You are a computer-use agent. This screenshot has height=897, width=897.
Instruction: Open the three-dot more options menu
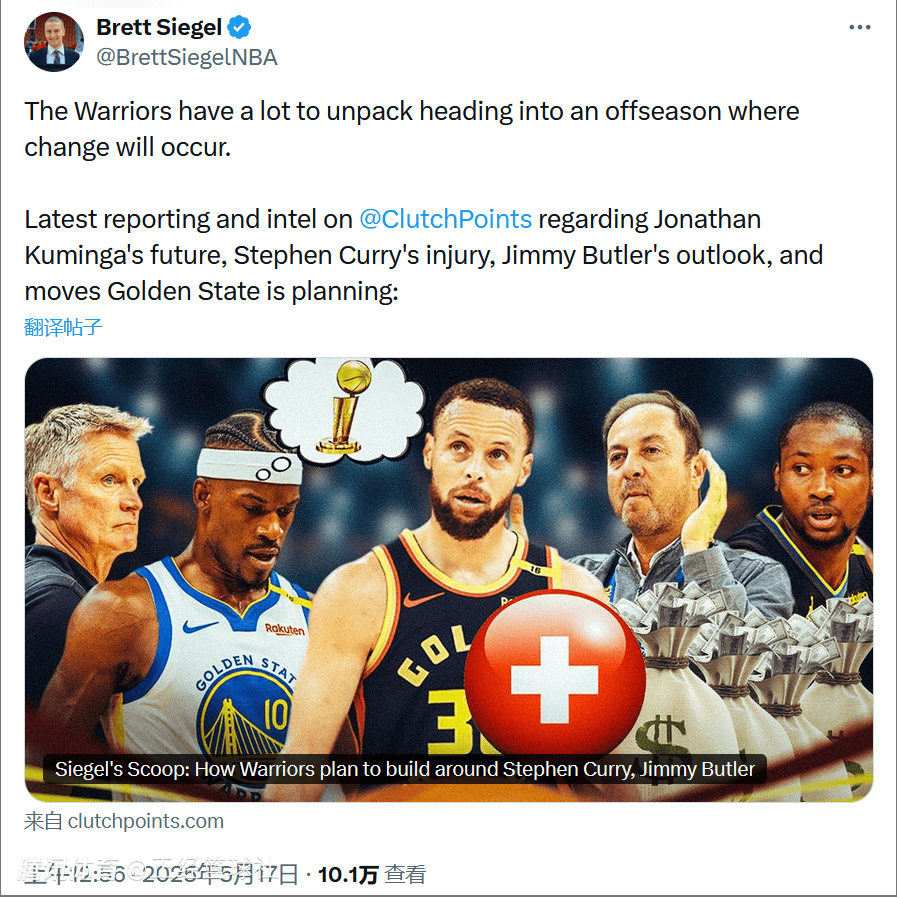point(859,27)
